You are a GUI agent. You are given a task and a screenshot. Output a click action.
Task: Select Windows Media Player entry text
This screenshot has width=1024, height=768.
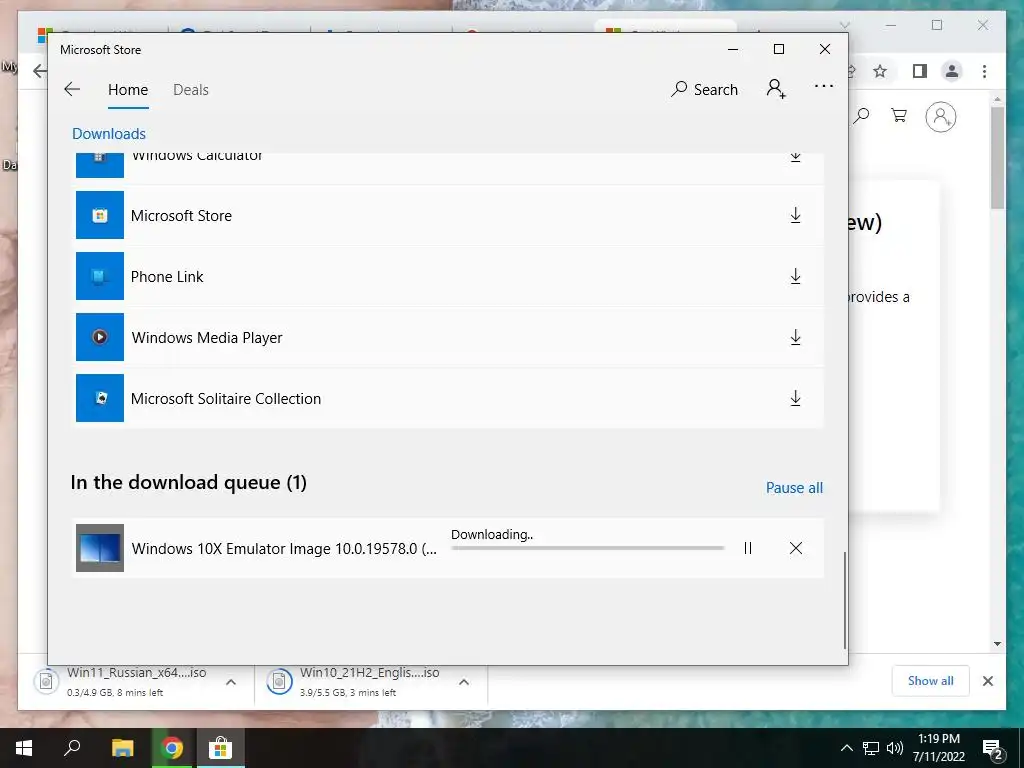207,338
